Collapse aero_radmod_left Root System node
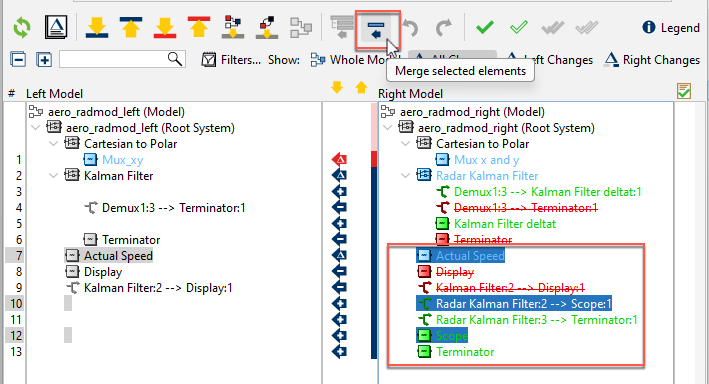This screenshot has height=384, width=709. click(x=36, y=128)
